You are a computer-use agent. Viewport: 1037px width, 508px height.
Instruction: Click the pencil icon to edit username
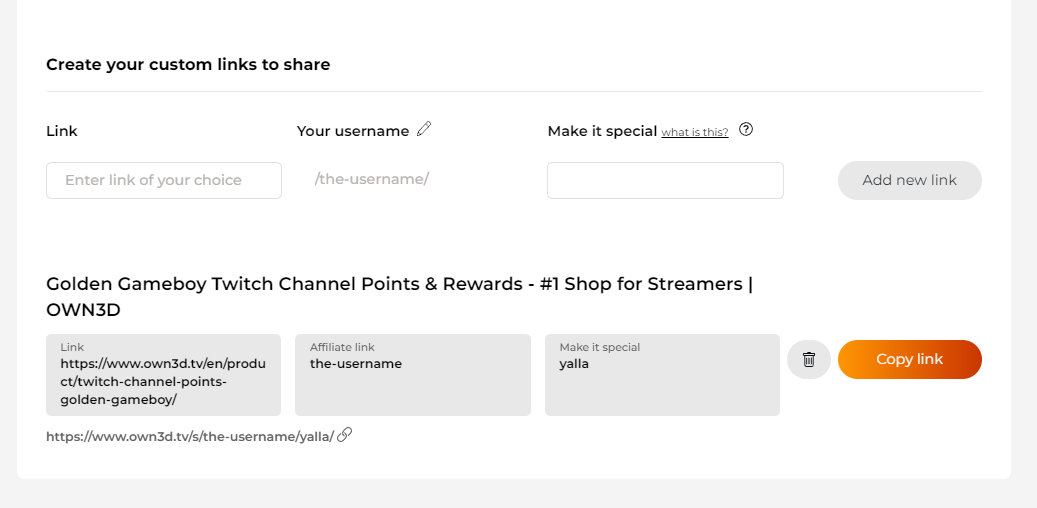click(424, 129)
